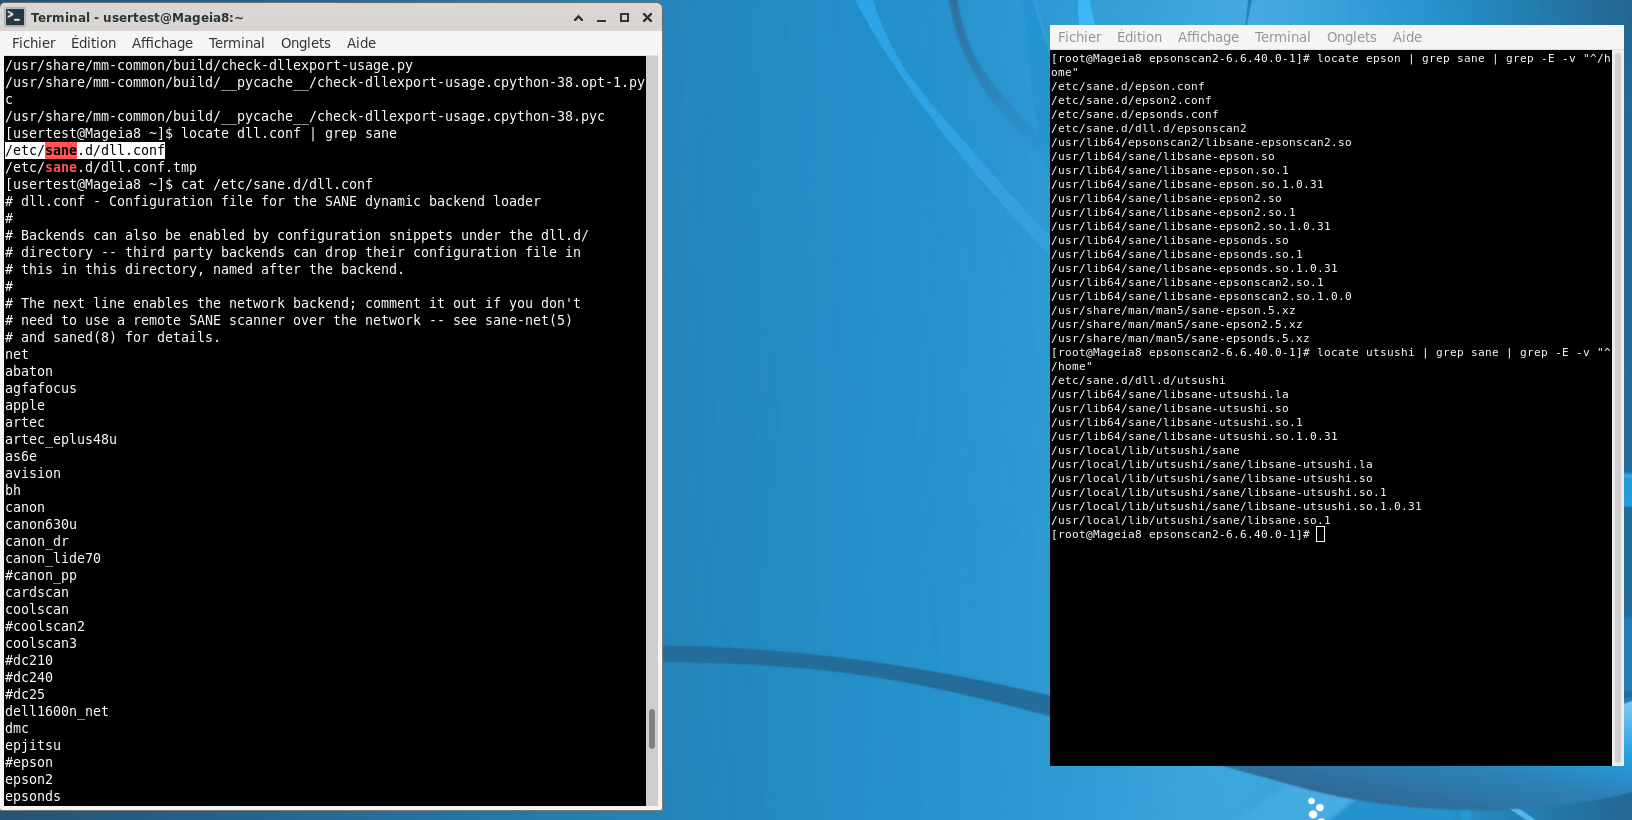Click the left terminal scrollbar thumb
Viewport: 1632px width, 820px height.
[652, 729]
